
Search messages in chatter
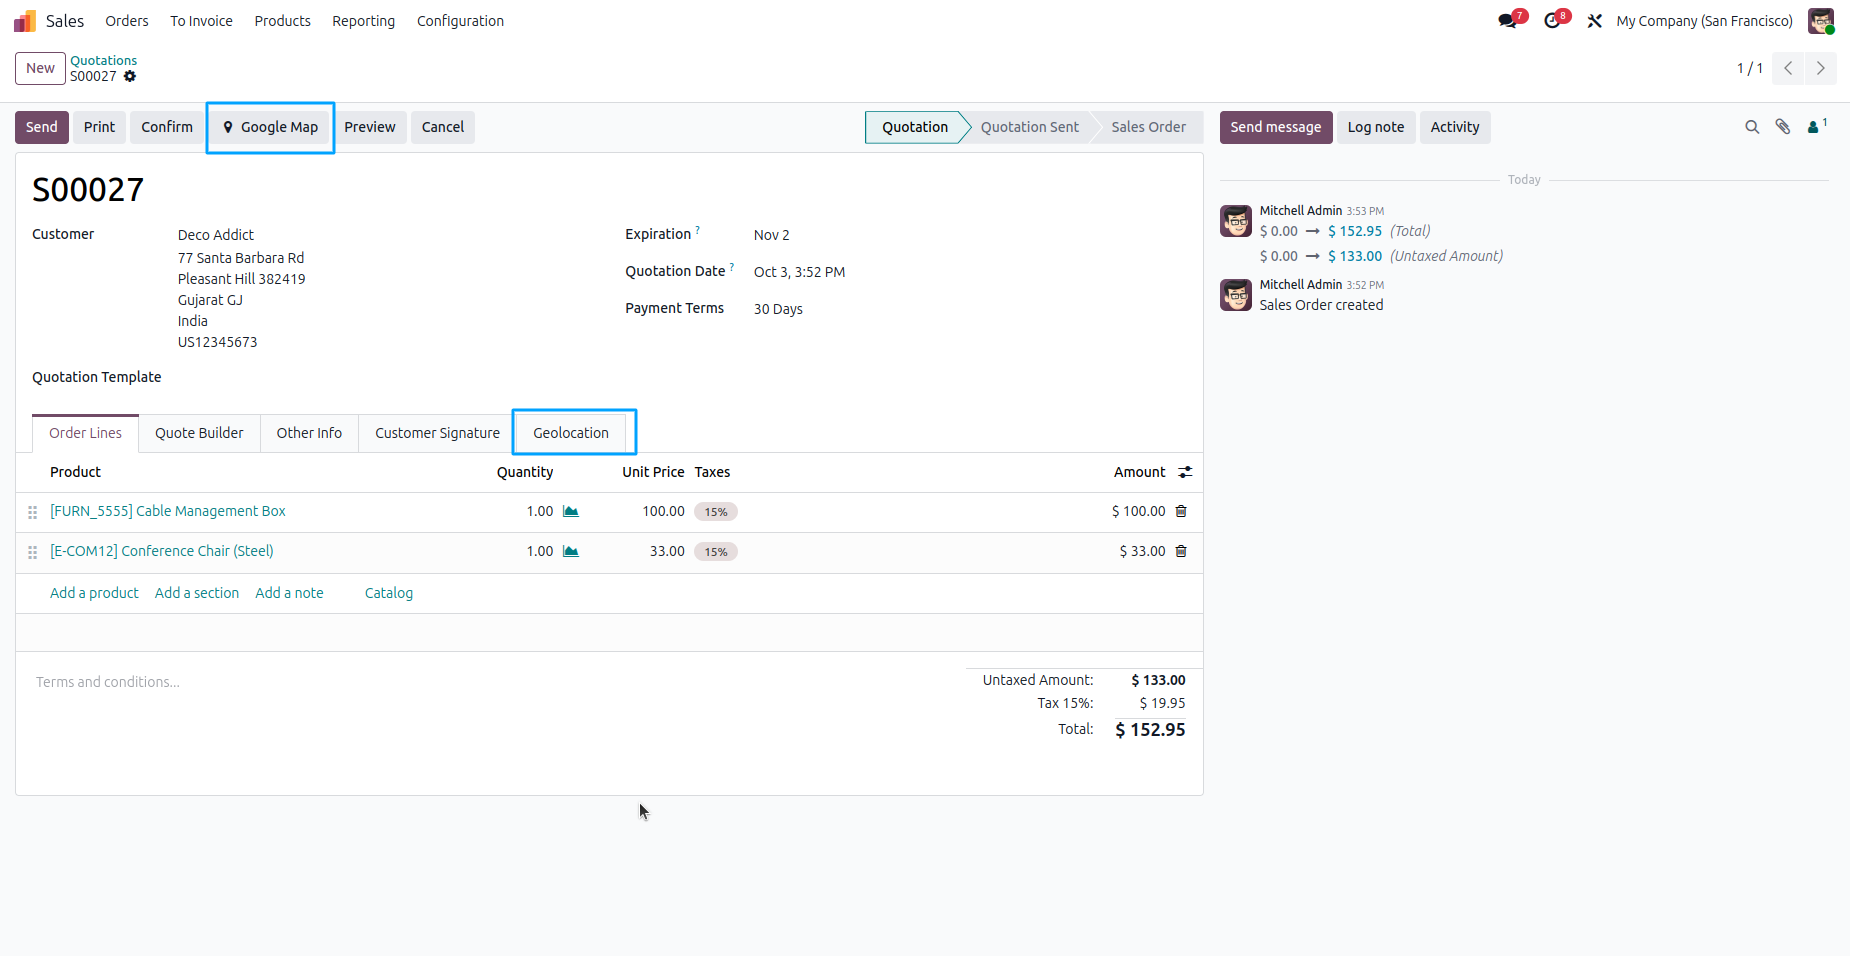pos(1752,127)
